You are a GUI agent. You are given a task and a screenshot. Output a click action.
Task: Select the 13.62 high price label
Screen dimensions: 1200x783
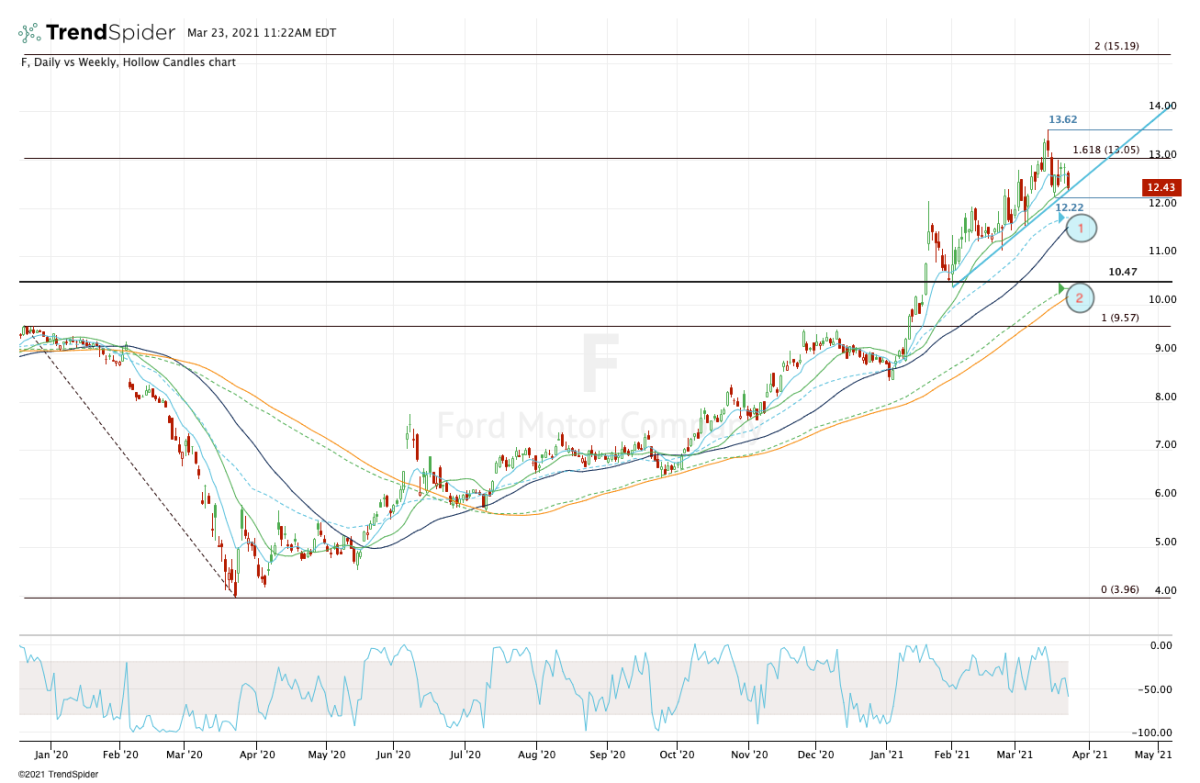(1063, 120)
